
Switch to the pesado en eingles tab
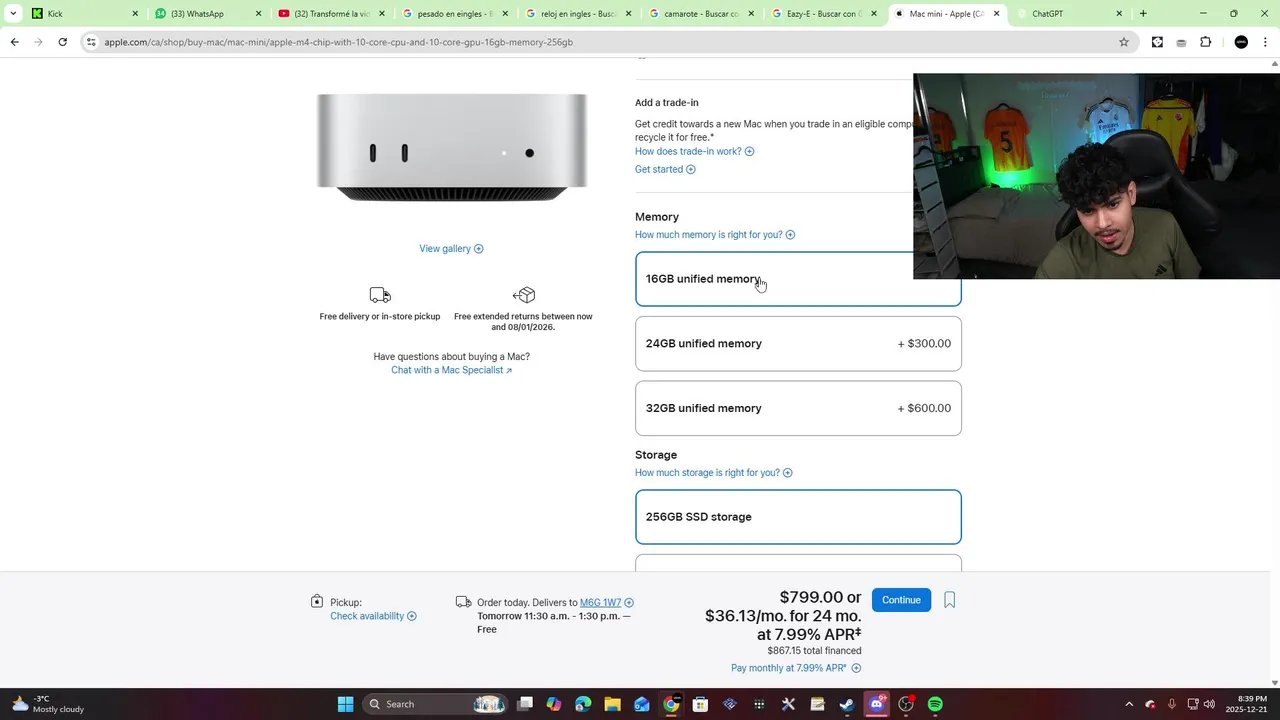pyautogui.click(x=455, y=14)
